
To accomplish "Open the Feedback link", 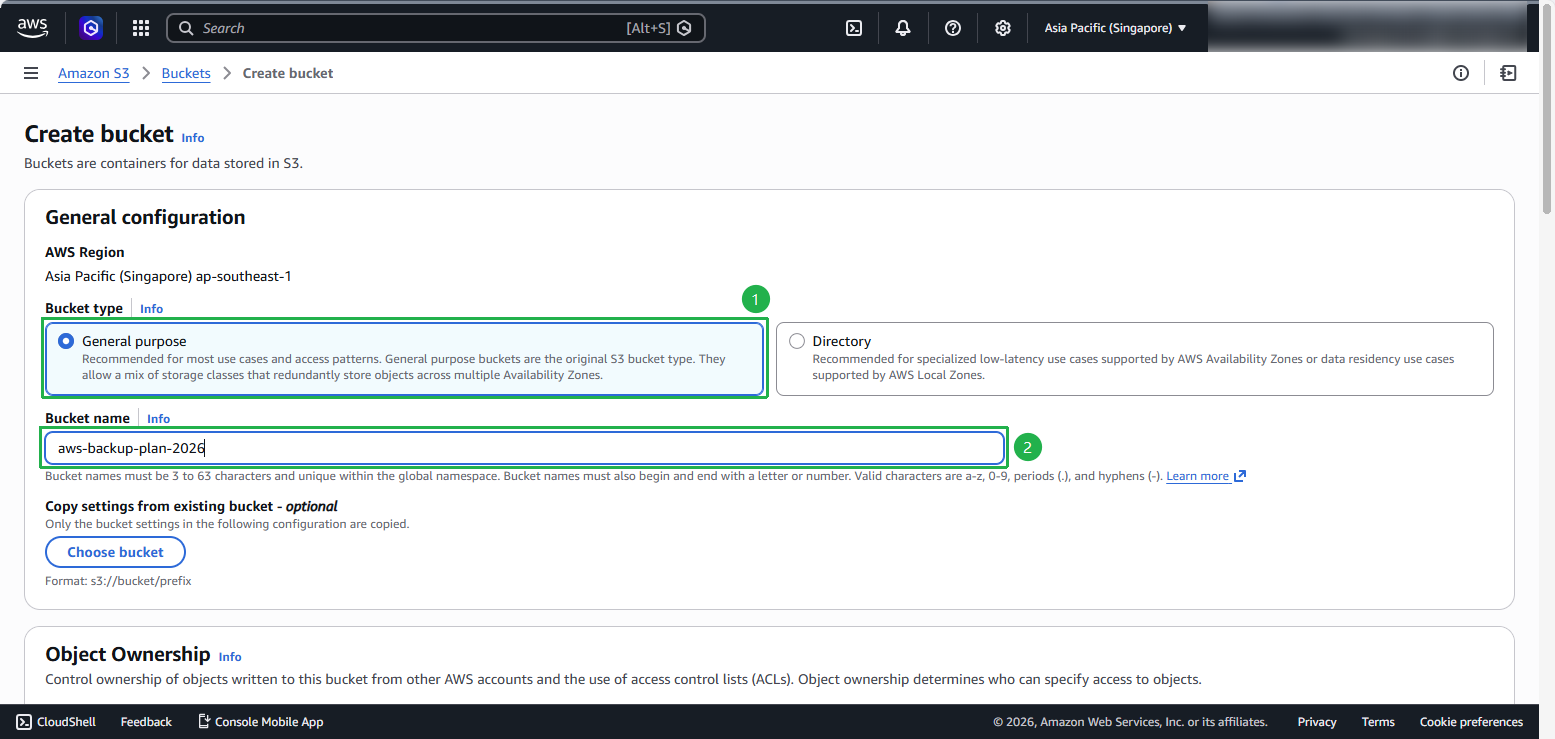I will pyautogui.click(x=146, y=722).
